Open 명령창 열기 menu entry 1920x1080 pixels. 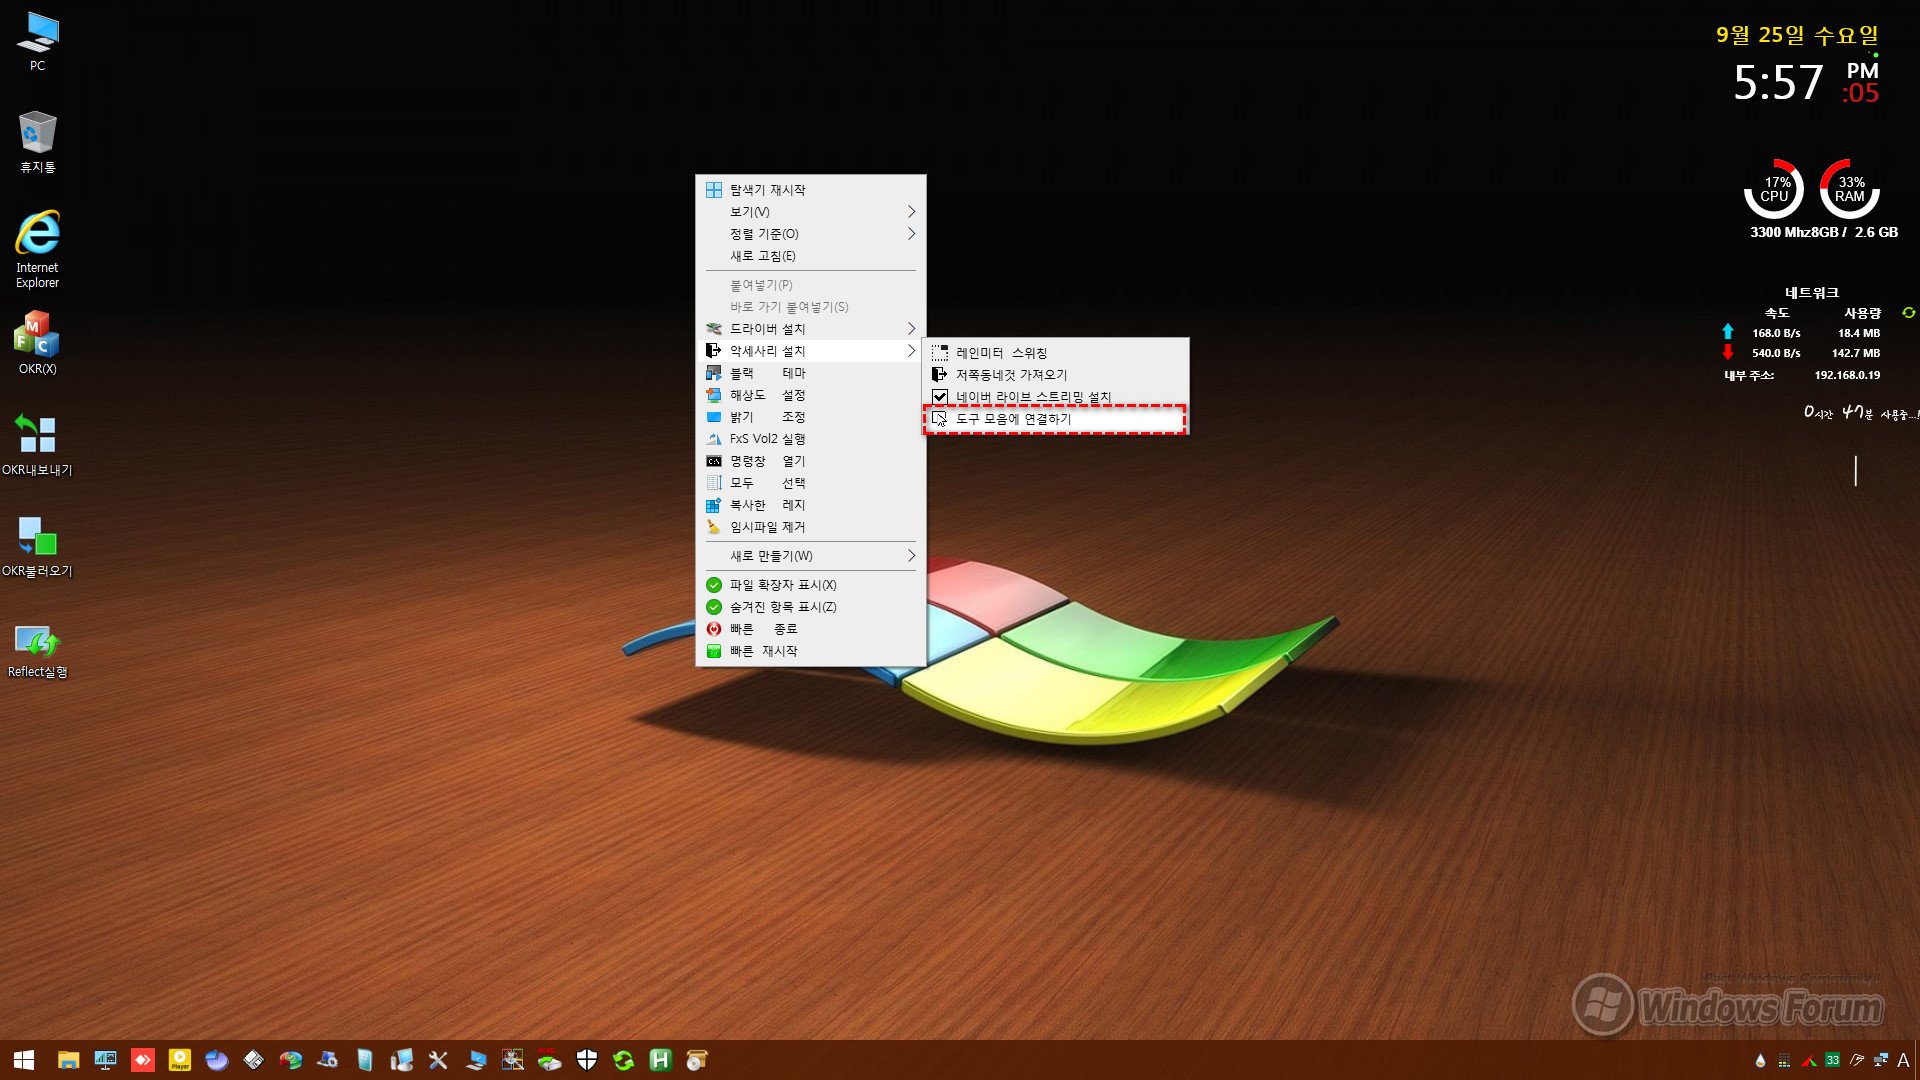(811, 461)
